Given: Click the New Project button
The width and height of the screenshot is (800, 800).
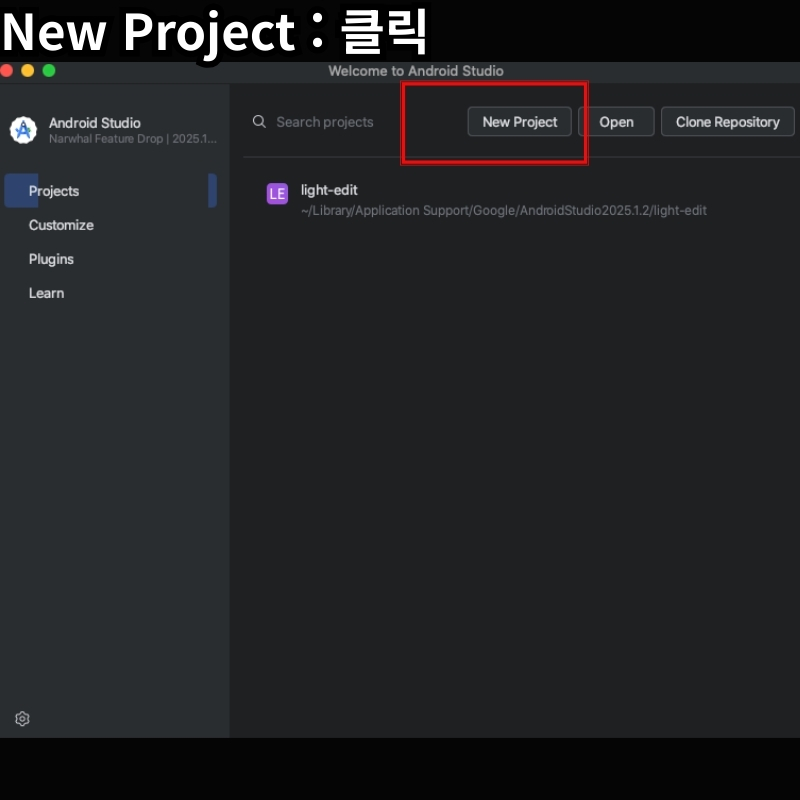Looking at the screenshot, I should tap(519, 121).
